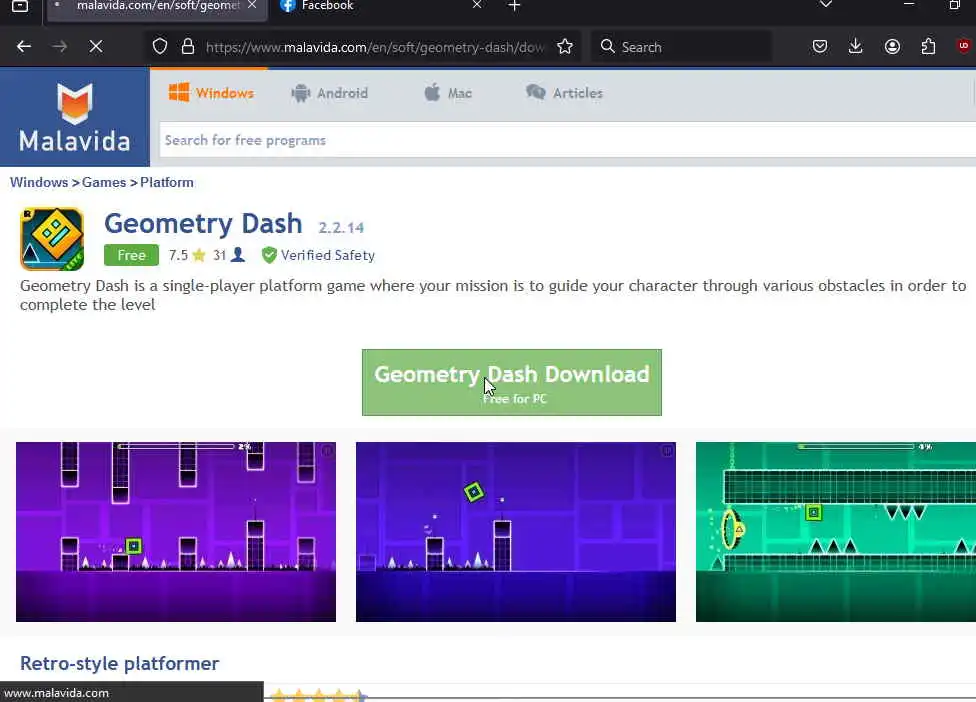Open the Windows breadcrumb link

pyautogui.click(x=39, y=182)
